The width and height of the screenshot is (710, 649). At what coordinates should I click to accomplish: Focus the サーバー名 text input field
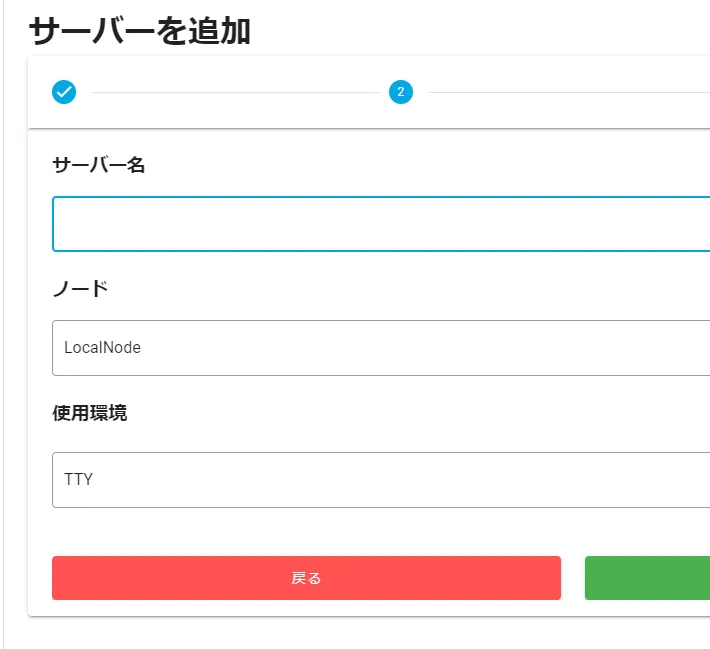(x=380, y=224)
